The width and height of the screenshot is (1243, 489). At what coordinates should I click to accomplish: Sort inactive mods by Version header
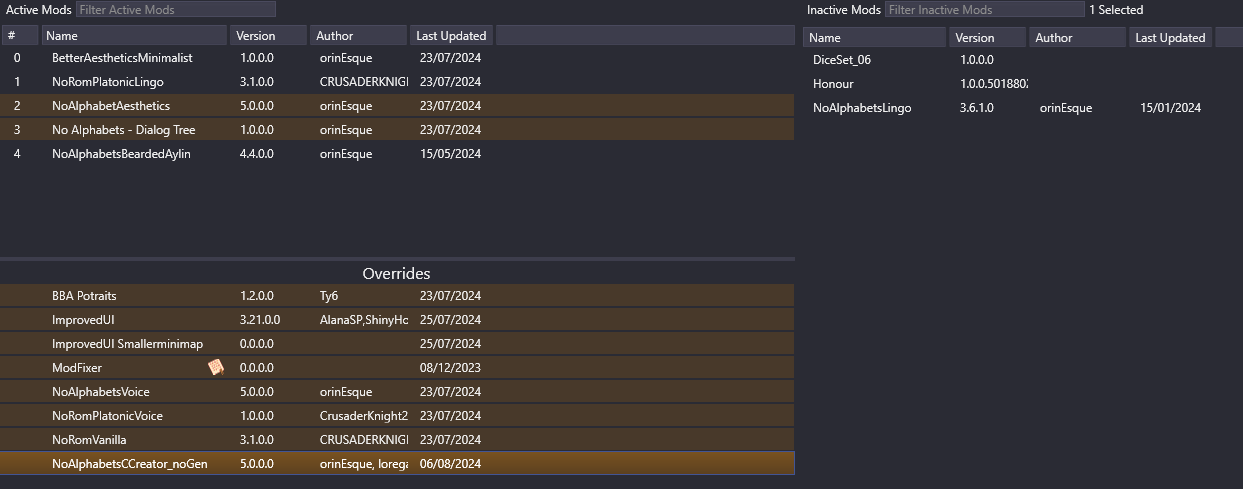pyautogui.click(x=987, y=38)
